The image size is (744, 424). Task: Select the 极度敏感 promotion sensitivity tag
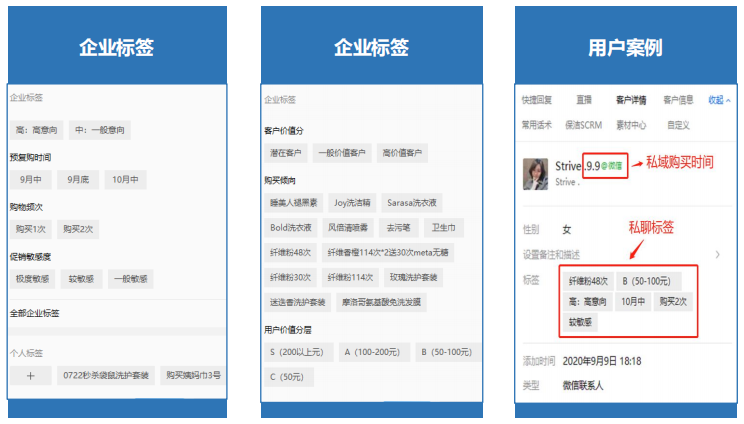(x=32, y=279)
